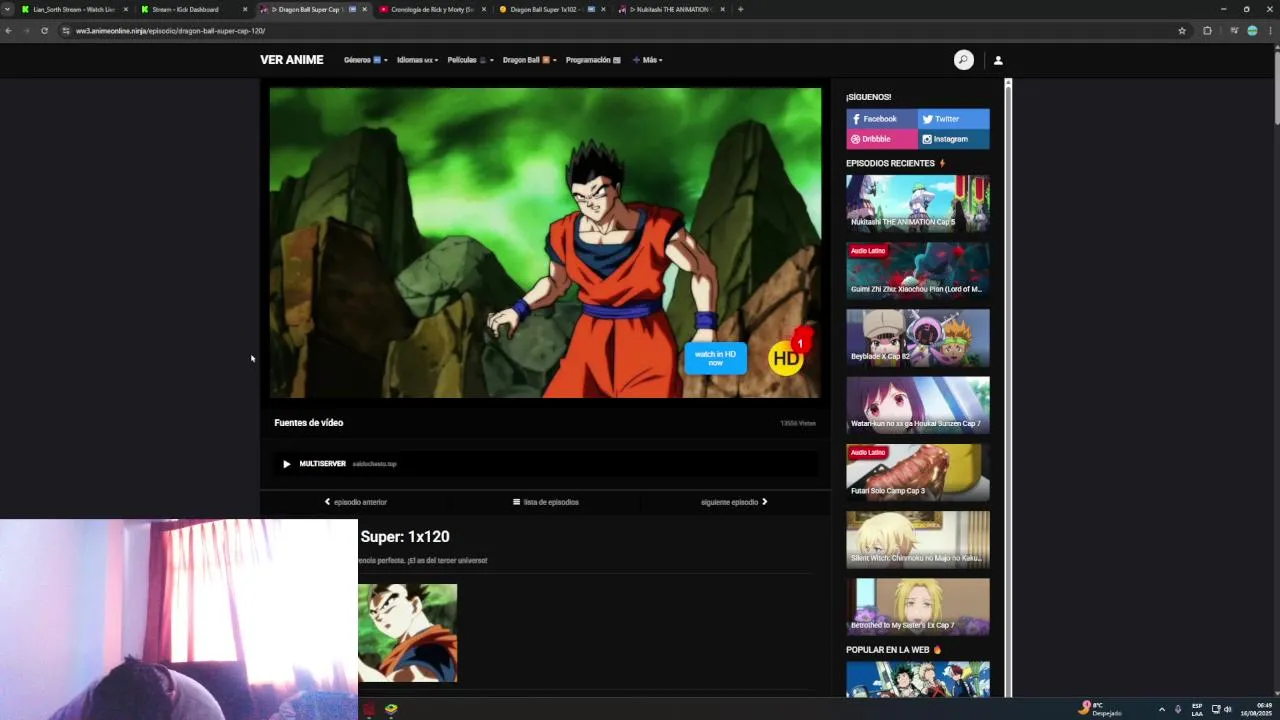Expand the Más dropdown menu
The height and width of the screenshot is (720, 1280).
pyautogui.click(x=648, y=60)
